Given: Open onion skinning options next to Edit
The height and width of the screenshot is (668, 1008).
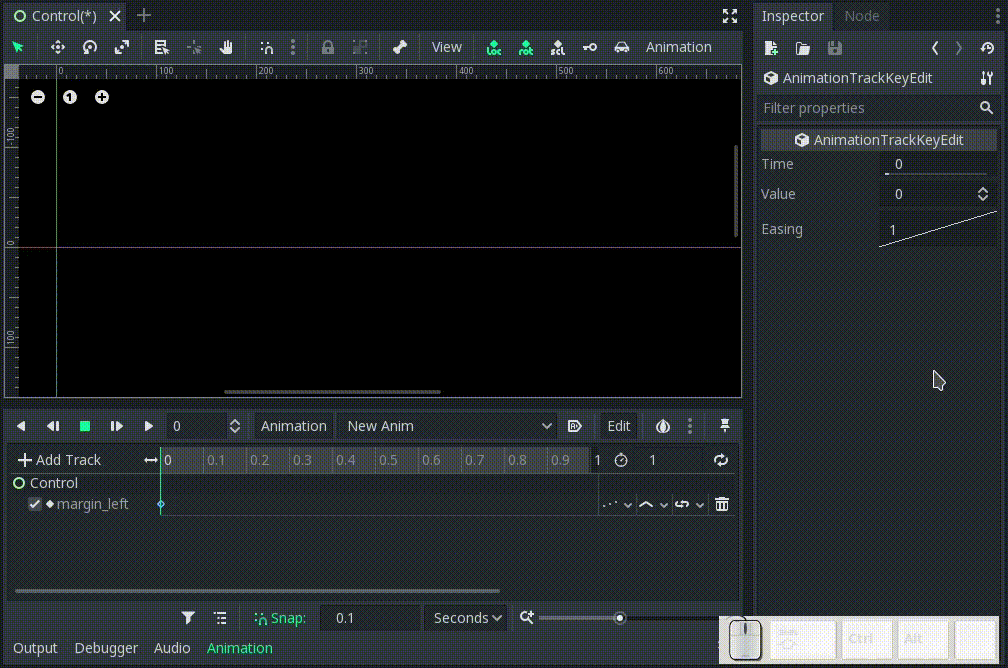Looking at the screenshot, I should pyautogui.click(x=662, y=426).
